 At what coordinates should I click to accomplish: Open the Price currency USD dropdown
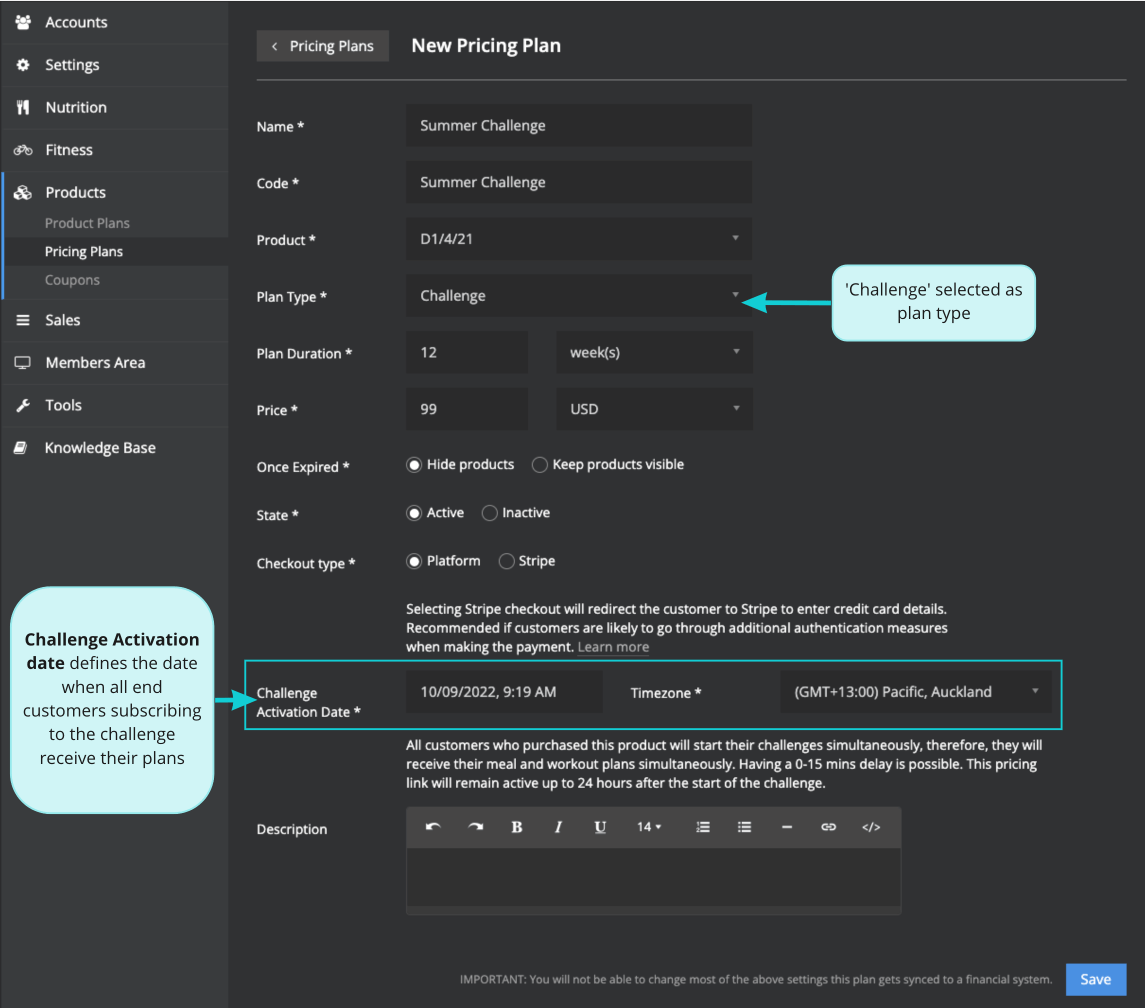654,409
